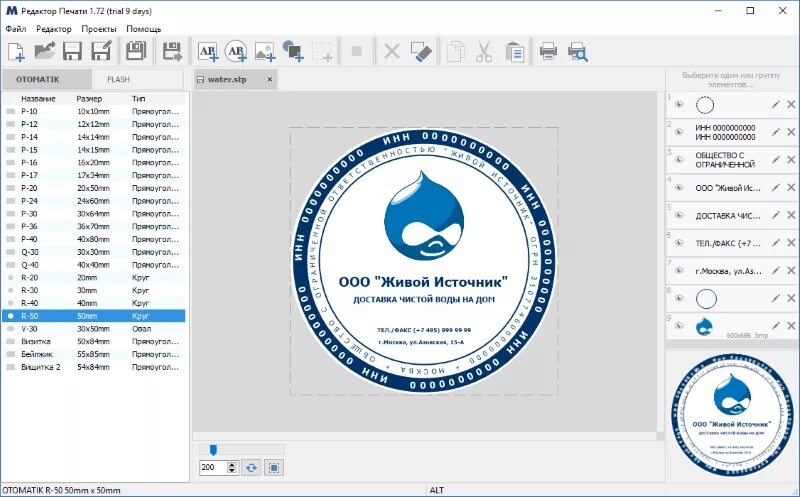800x497 pixels.
Task: Select ООО "Живой Источник" text on stamp
Action: (x=423, y=282)
